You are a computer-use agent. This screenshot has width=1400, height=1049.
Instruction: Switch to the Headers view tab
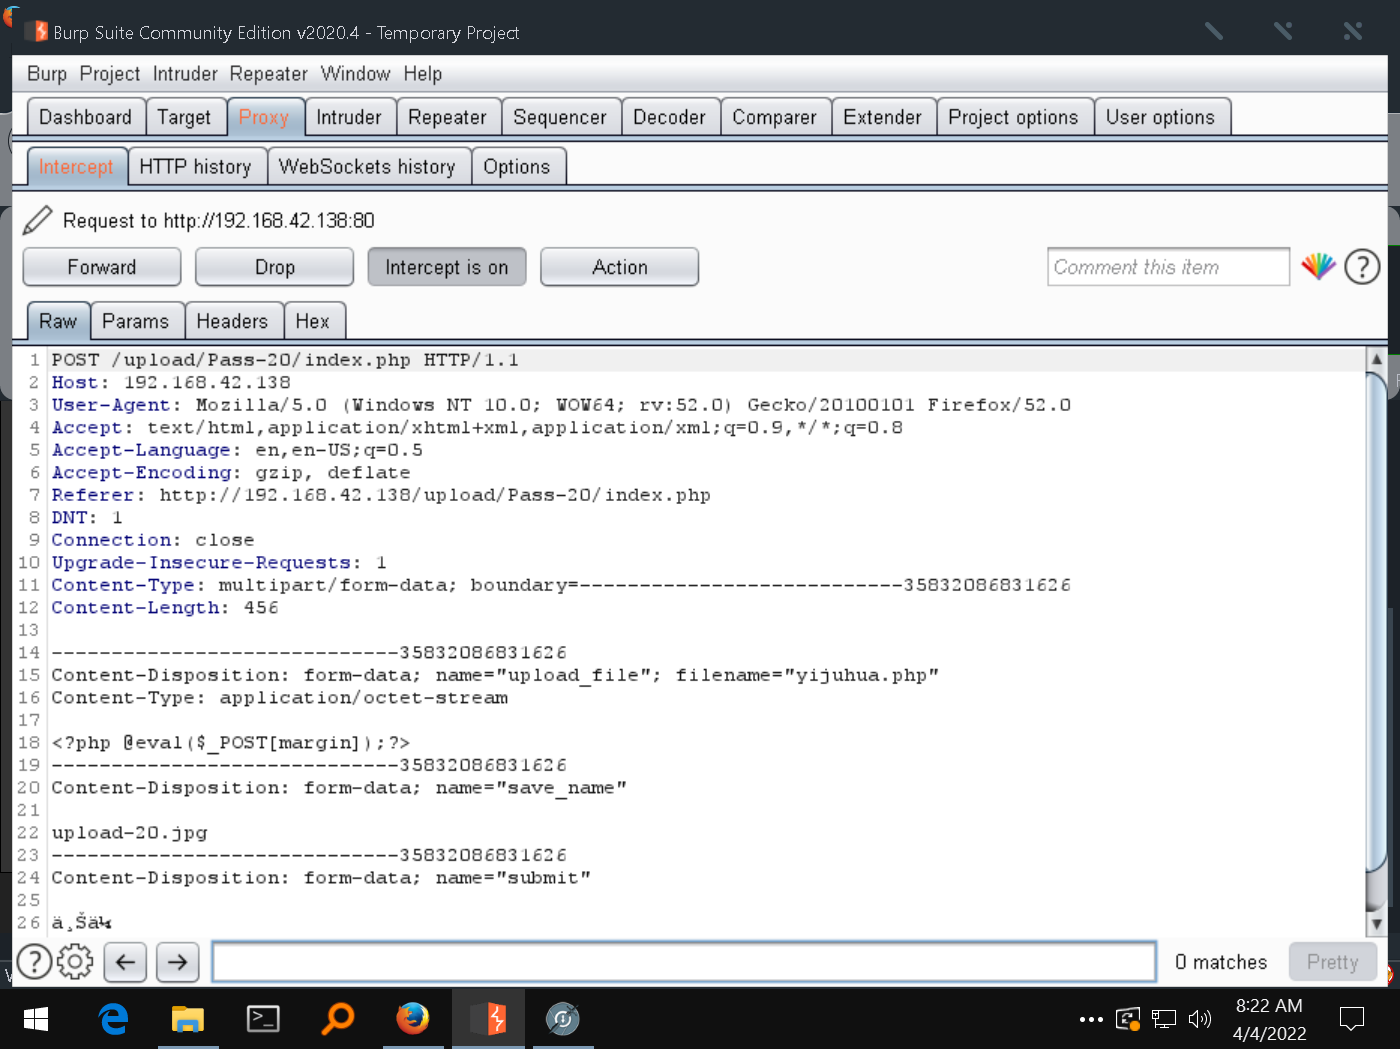point(233,321)
